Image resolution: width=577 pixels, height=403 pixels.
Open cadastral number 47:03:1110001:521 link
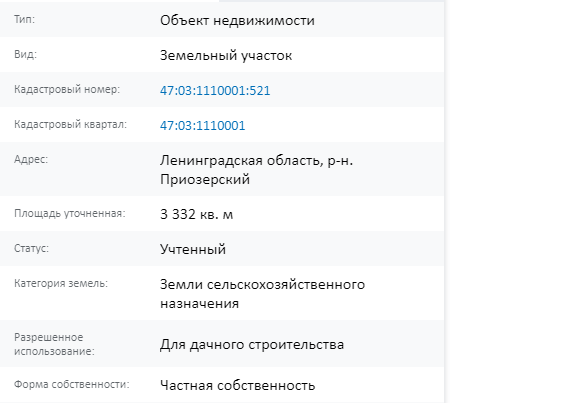point(215,91)
